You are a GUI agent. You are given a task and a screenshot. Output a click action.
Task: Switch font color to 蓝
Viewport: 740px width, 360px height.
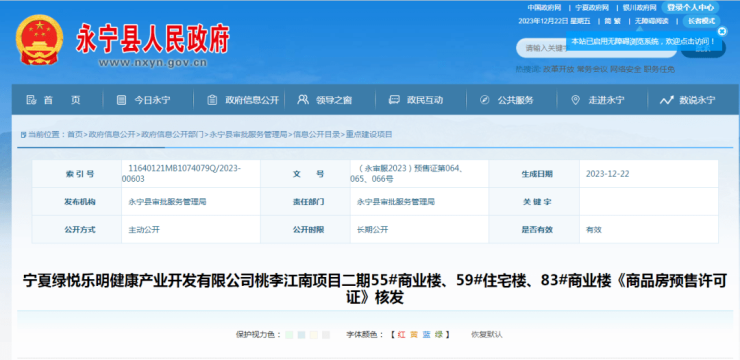[426, 335]
